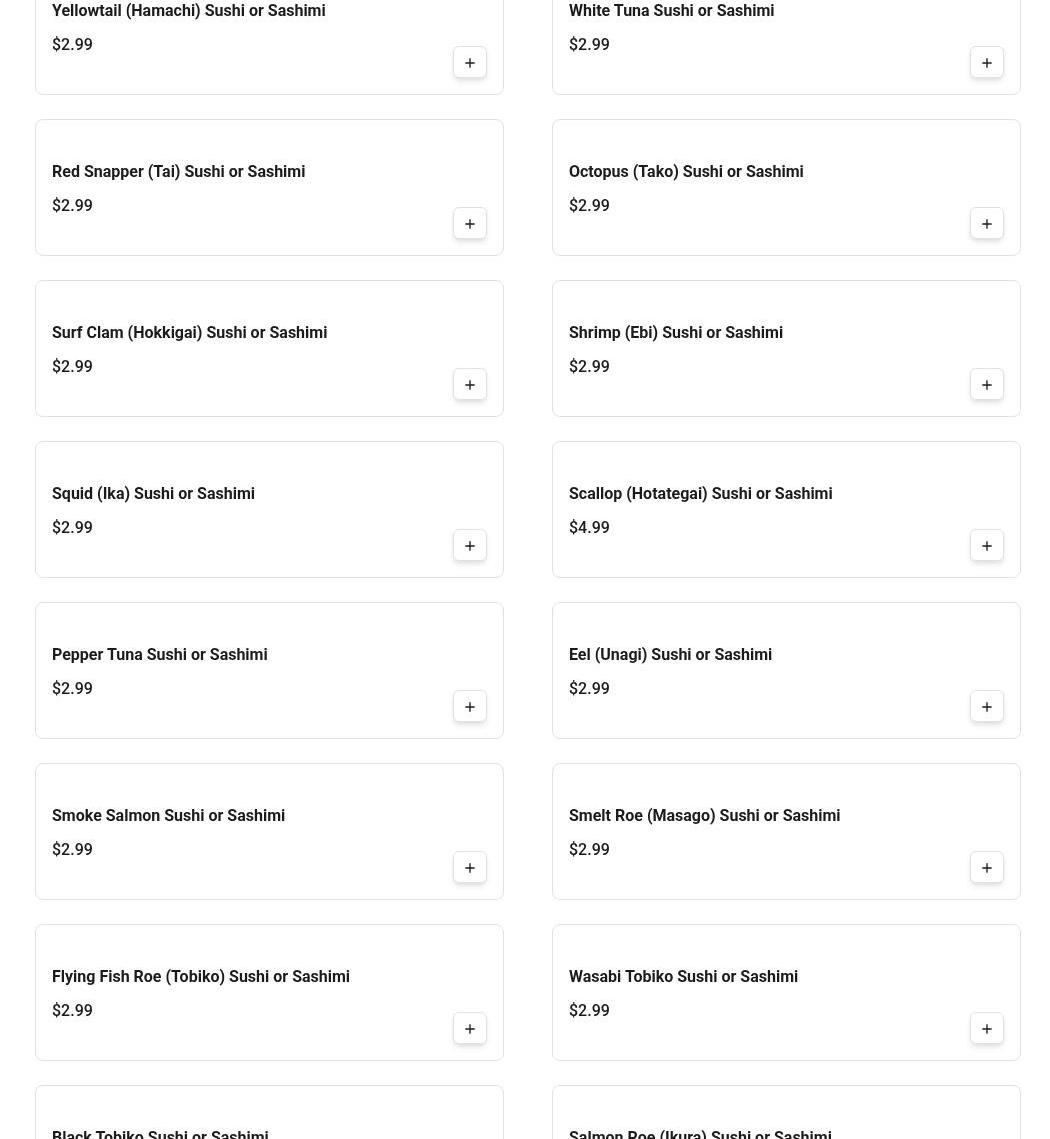This screenshot has width=1050, height=1139.
Task: Open Black Tobiko Sushi or Sashimi title
Action: (x=160, y=1134)
